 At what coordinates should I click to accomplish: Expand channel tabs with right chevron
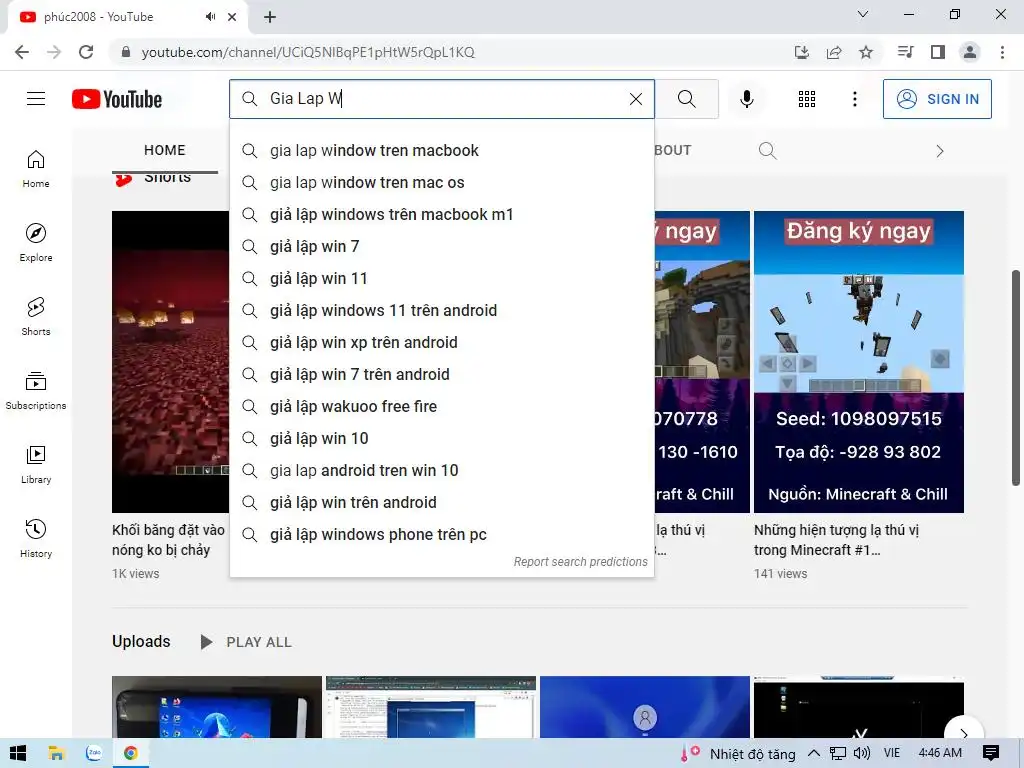tap(939, 151)
